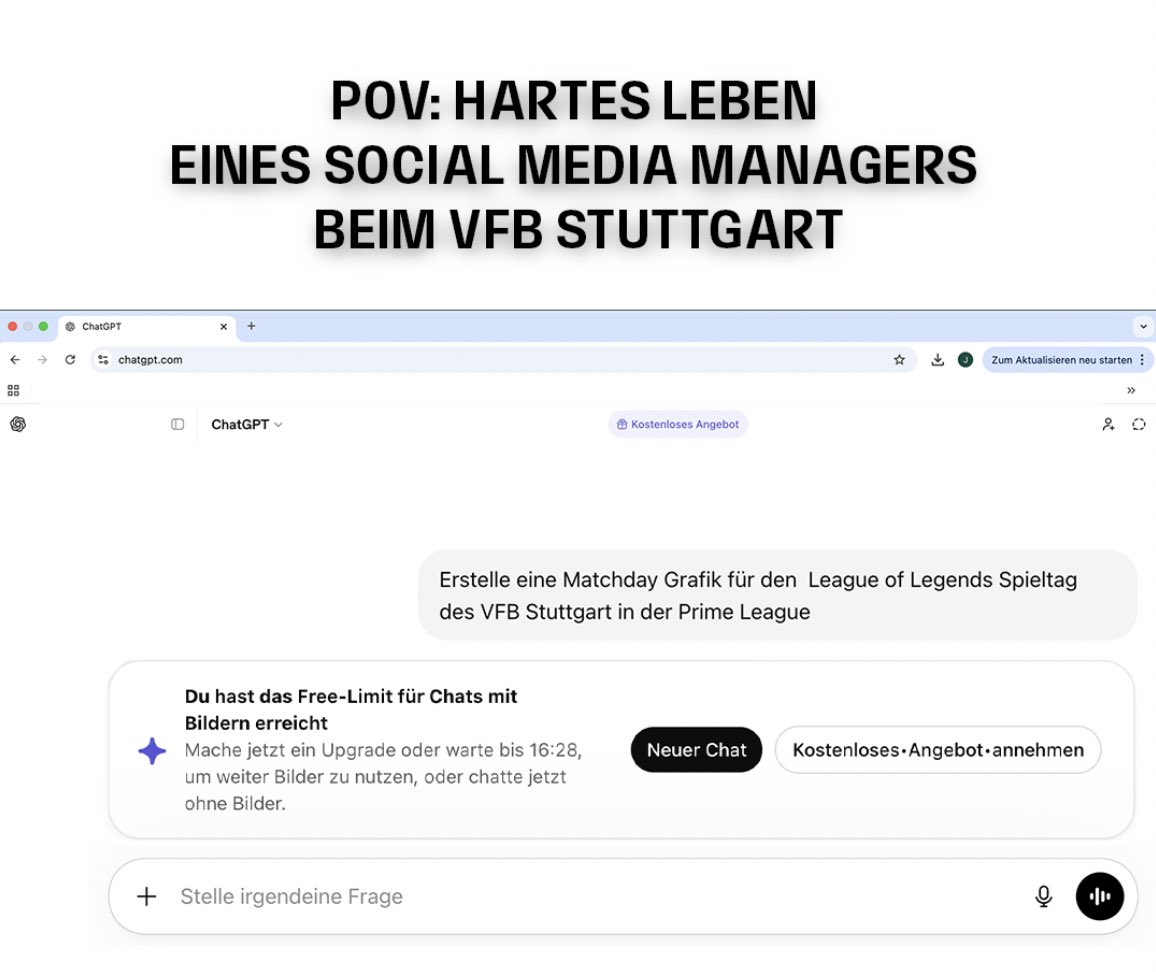Viewport: 1156px width, 972px height.
Task: Click the plus attach icon in the prompt box
Action: point(147,896)
